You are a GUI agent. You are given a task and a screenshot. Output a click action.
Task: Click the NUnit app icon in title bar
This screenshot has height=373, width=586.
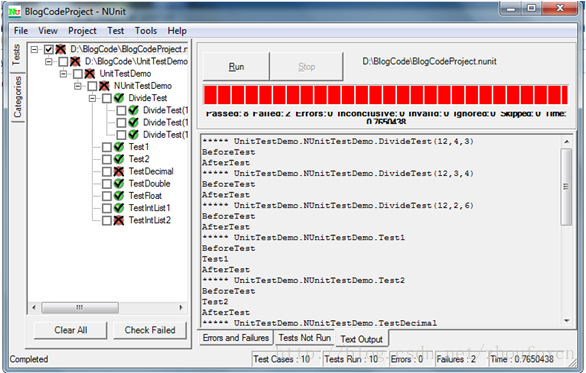coord(15,12)
